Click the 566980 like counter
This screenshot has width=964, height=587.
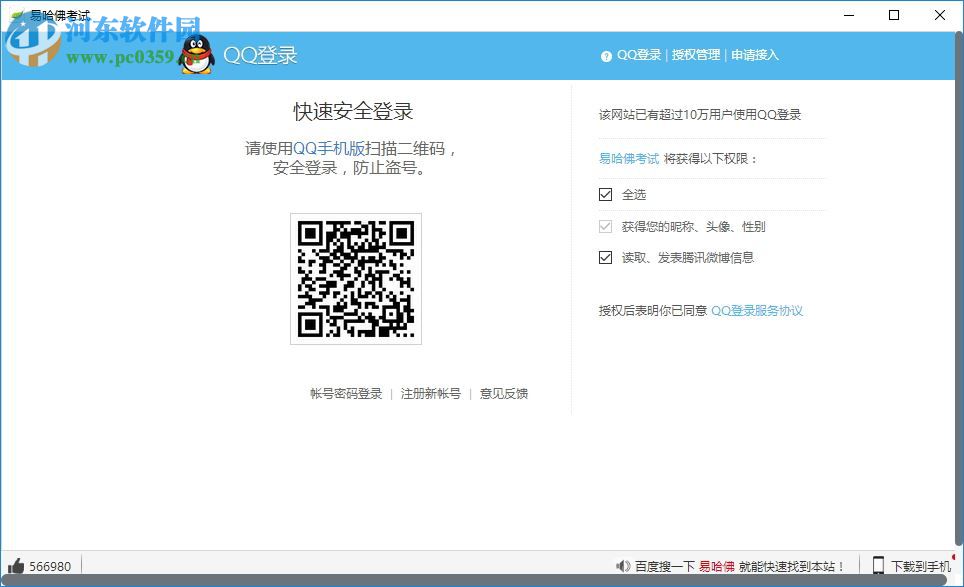49,566
